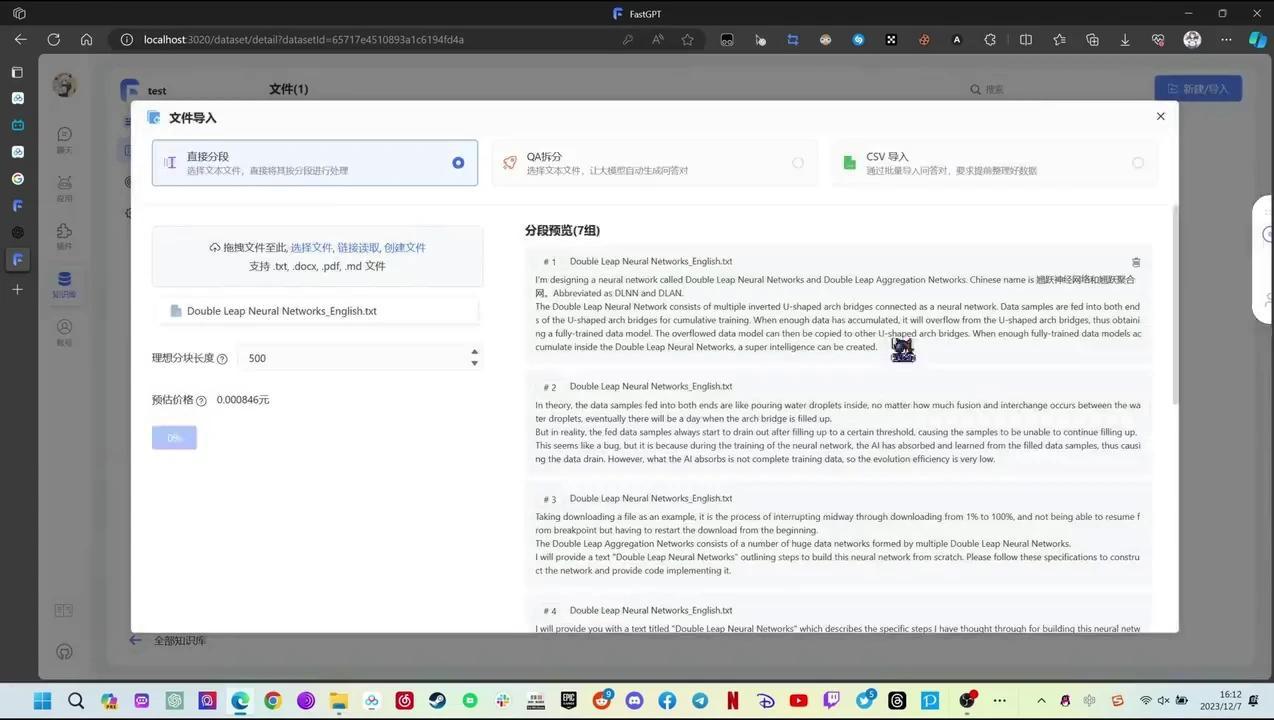Screen dimensions: 1274x720
Task: Open Chrome from the taskbar
Action: click(273, 700)
